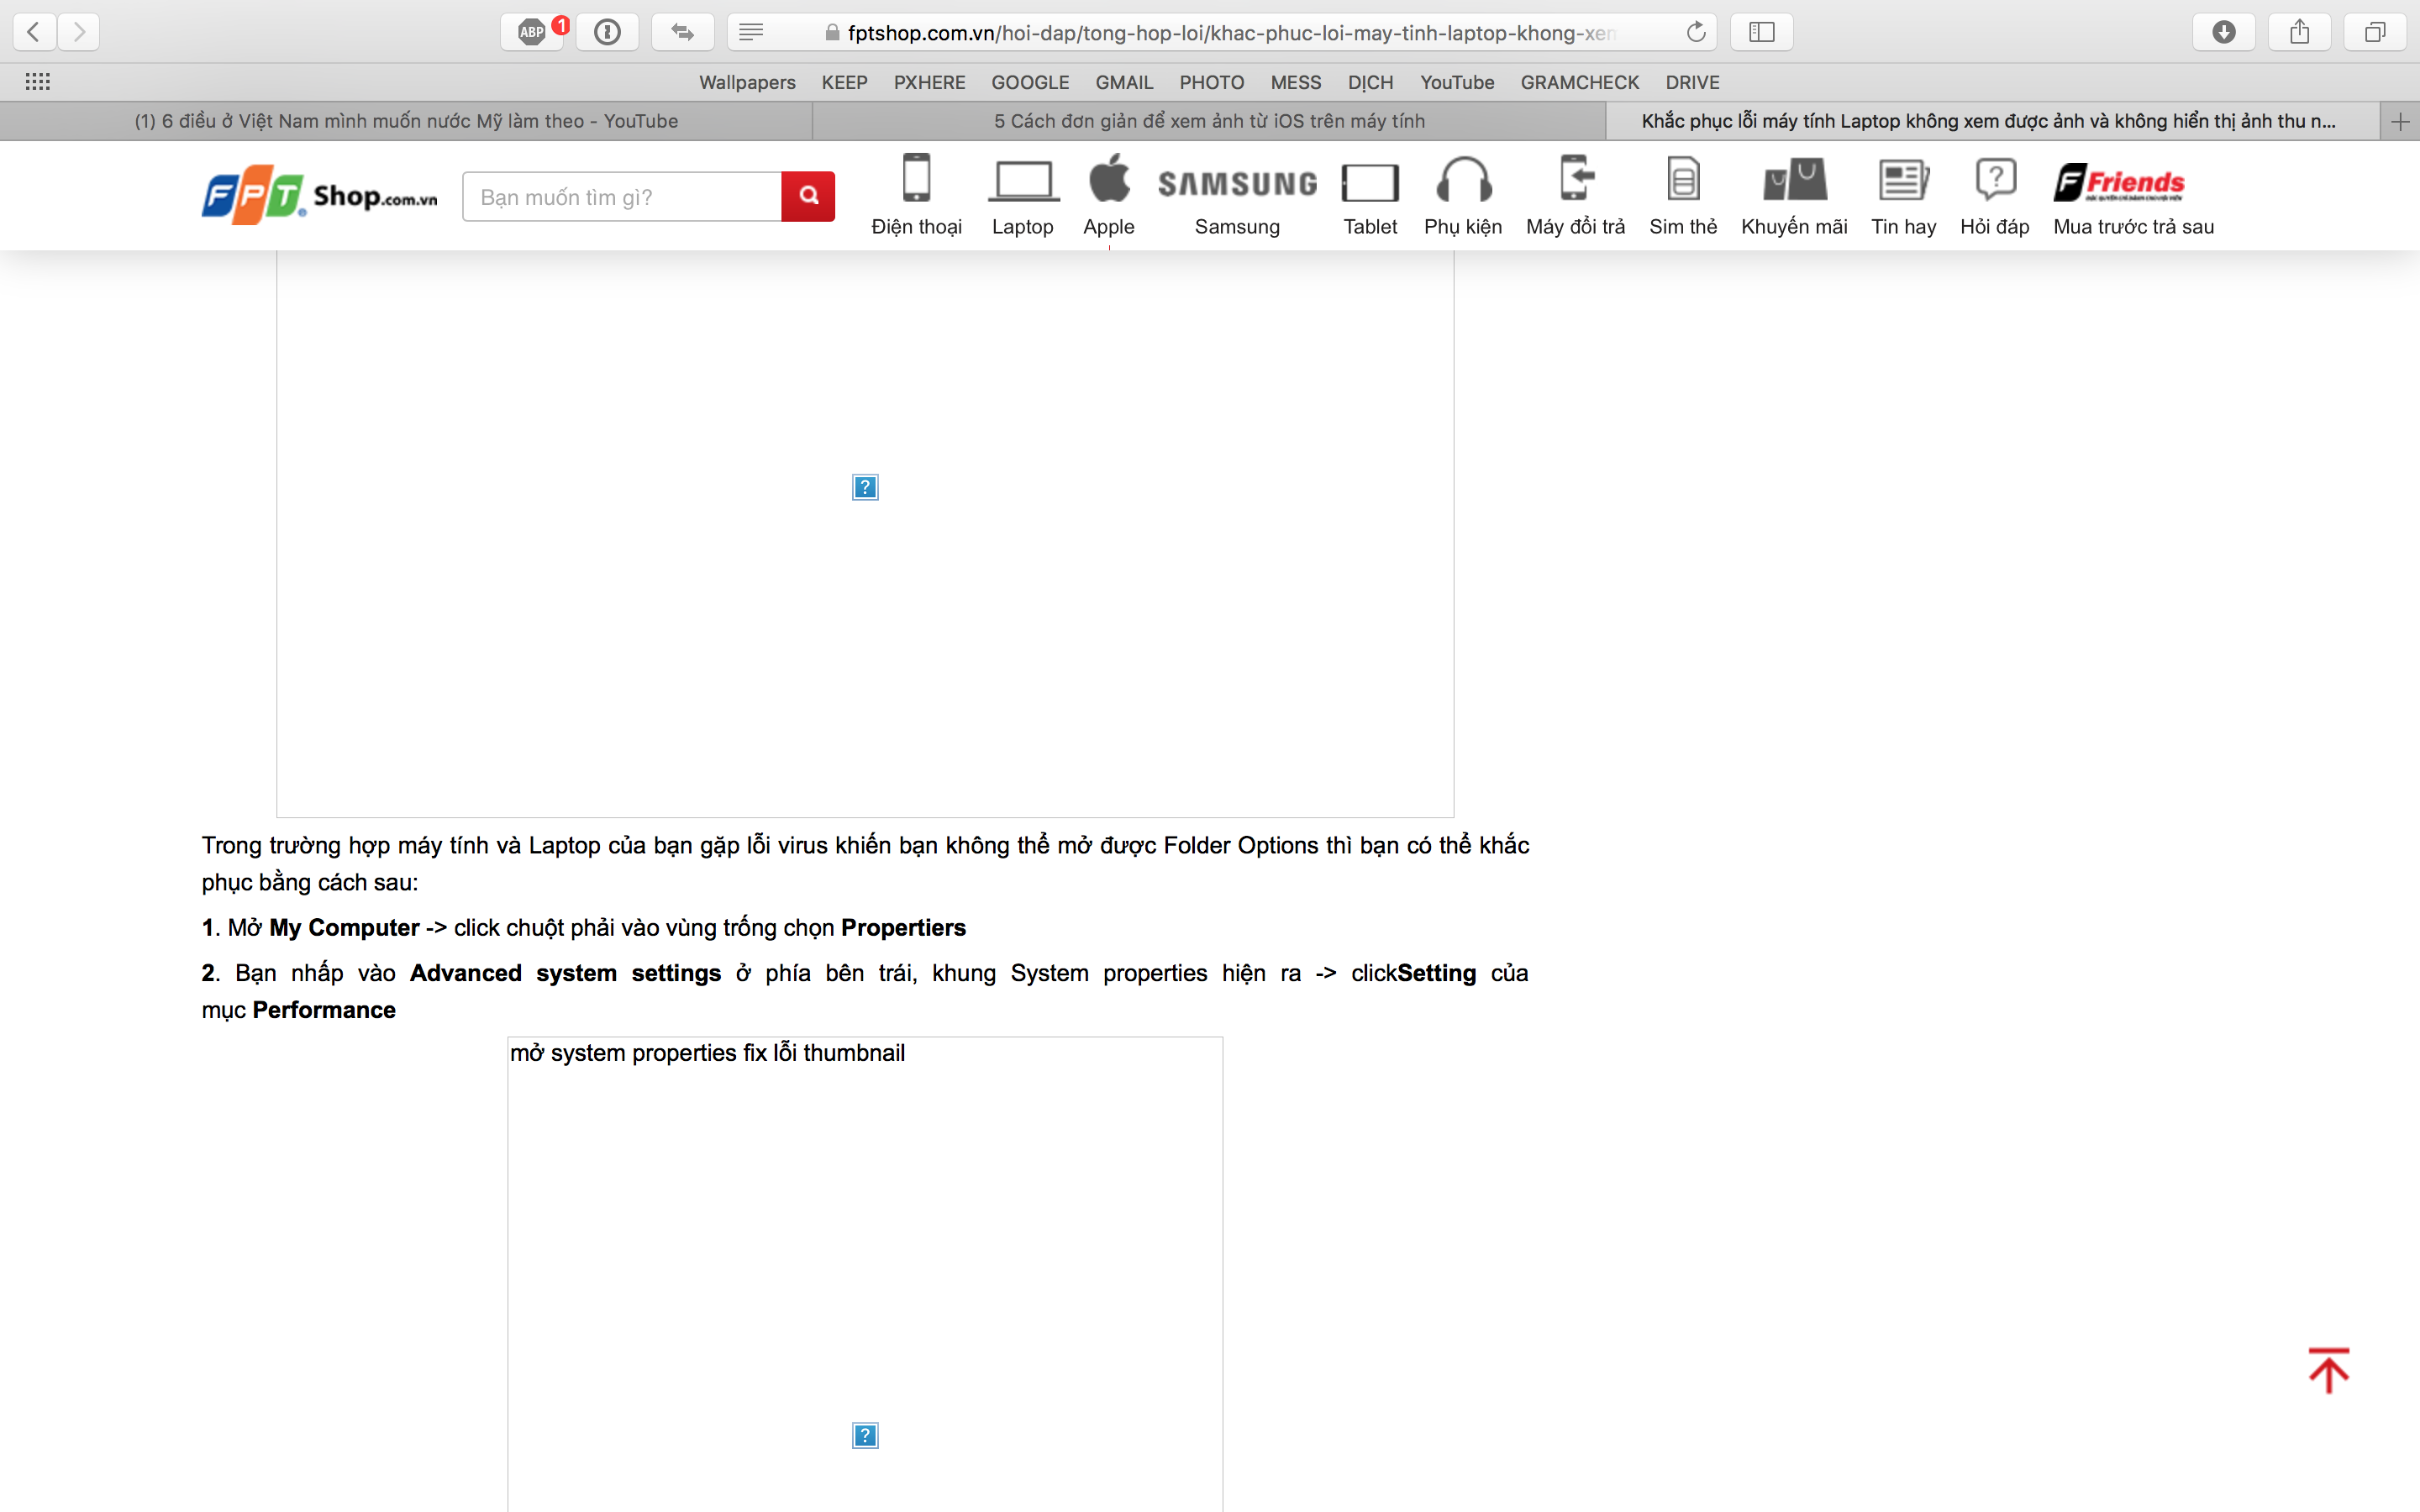
Task: Open the Safari downloads icon
Action: tap(2223, 32)
